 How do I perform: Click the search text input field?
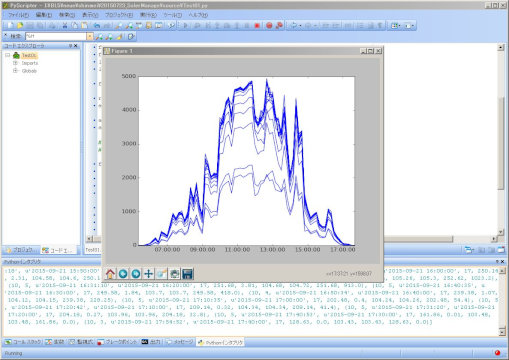click(x=56, y=36)
